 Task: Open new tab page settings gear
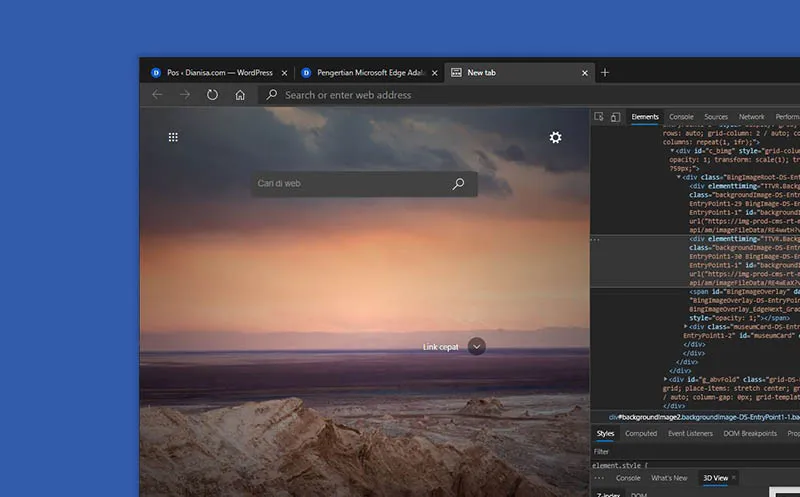[x=556, y=137]
